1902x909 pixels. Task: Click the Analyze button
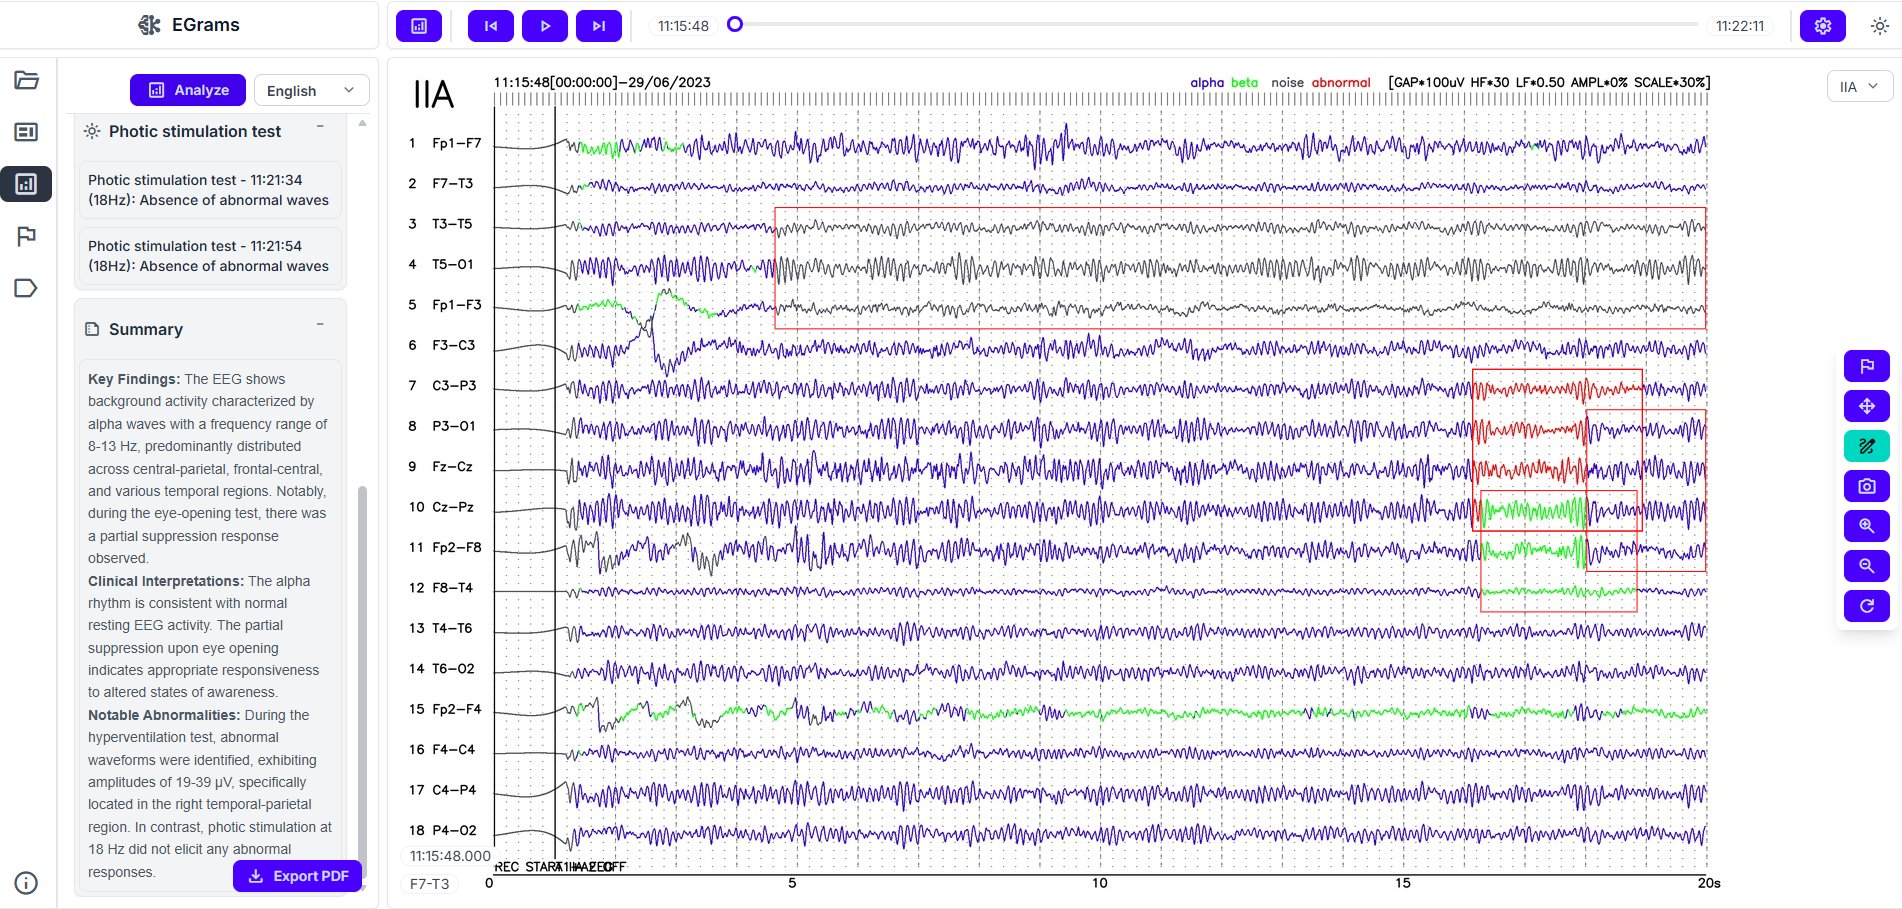188,90
